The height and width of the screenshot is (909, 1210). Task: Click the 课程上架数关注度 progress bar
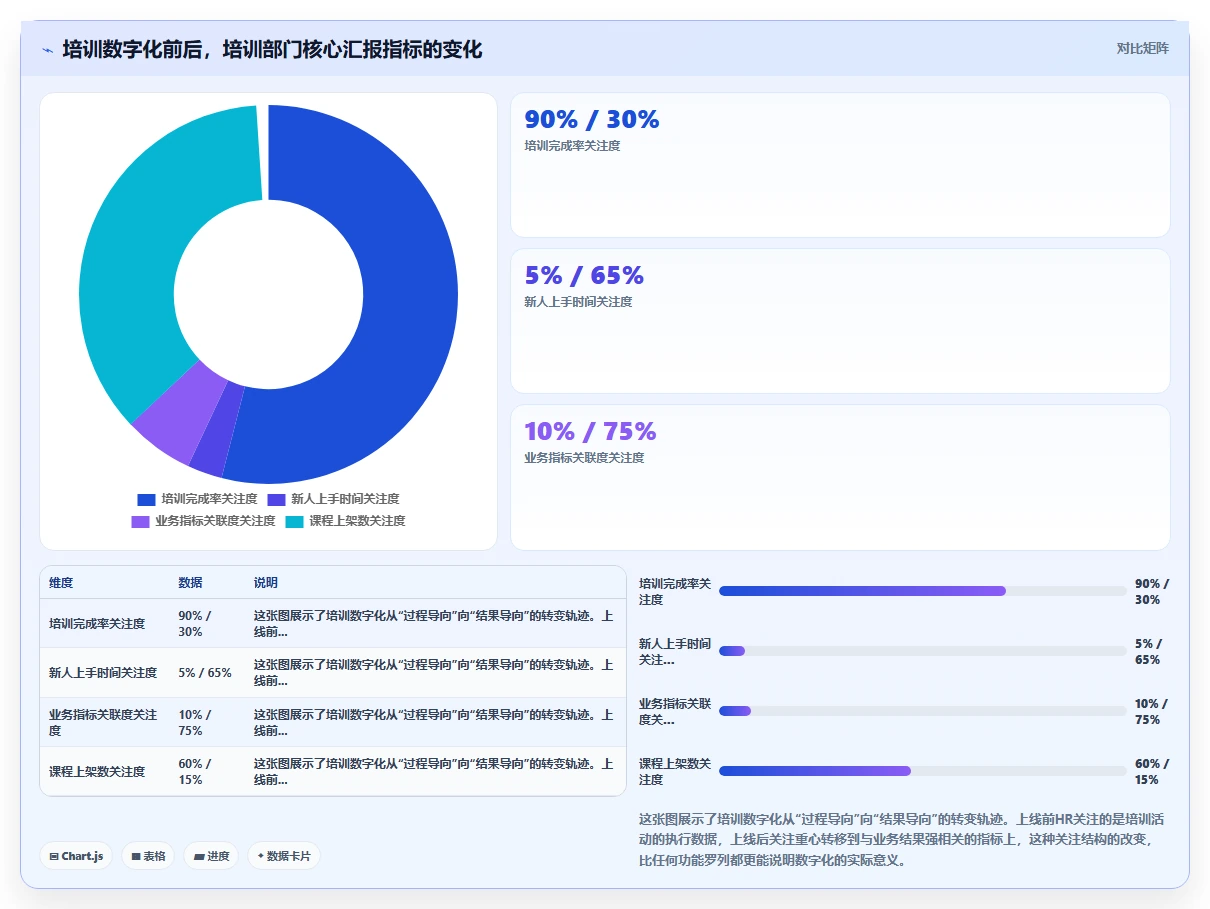tap(923, 771)
